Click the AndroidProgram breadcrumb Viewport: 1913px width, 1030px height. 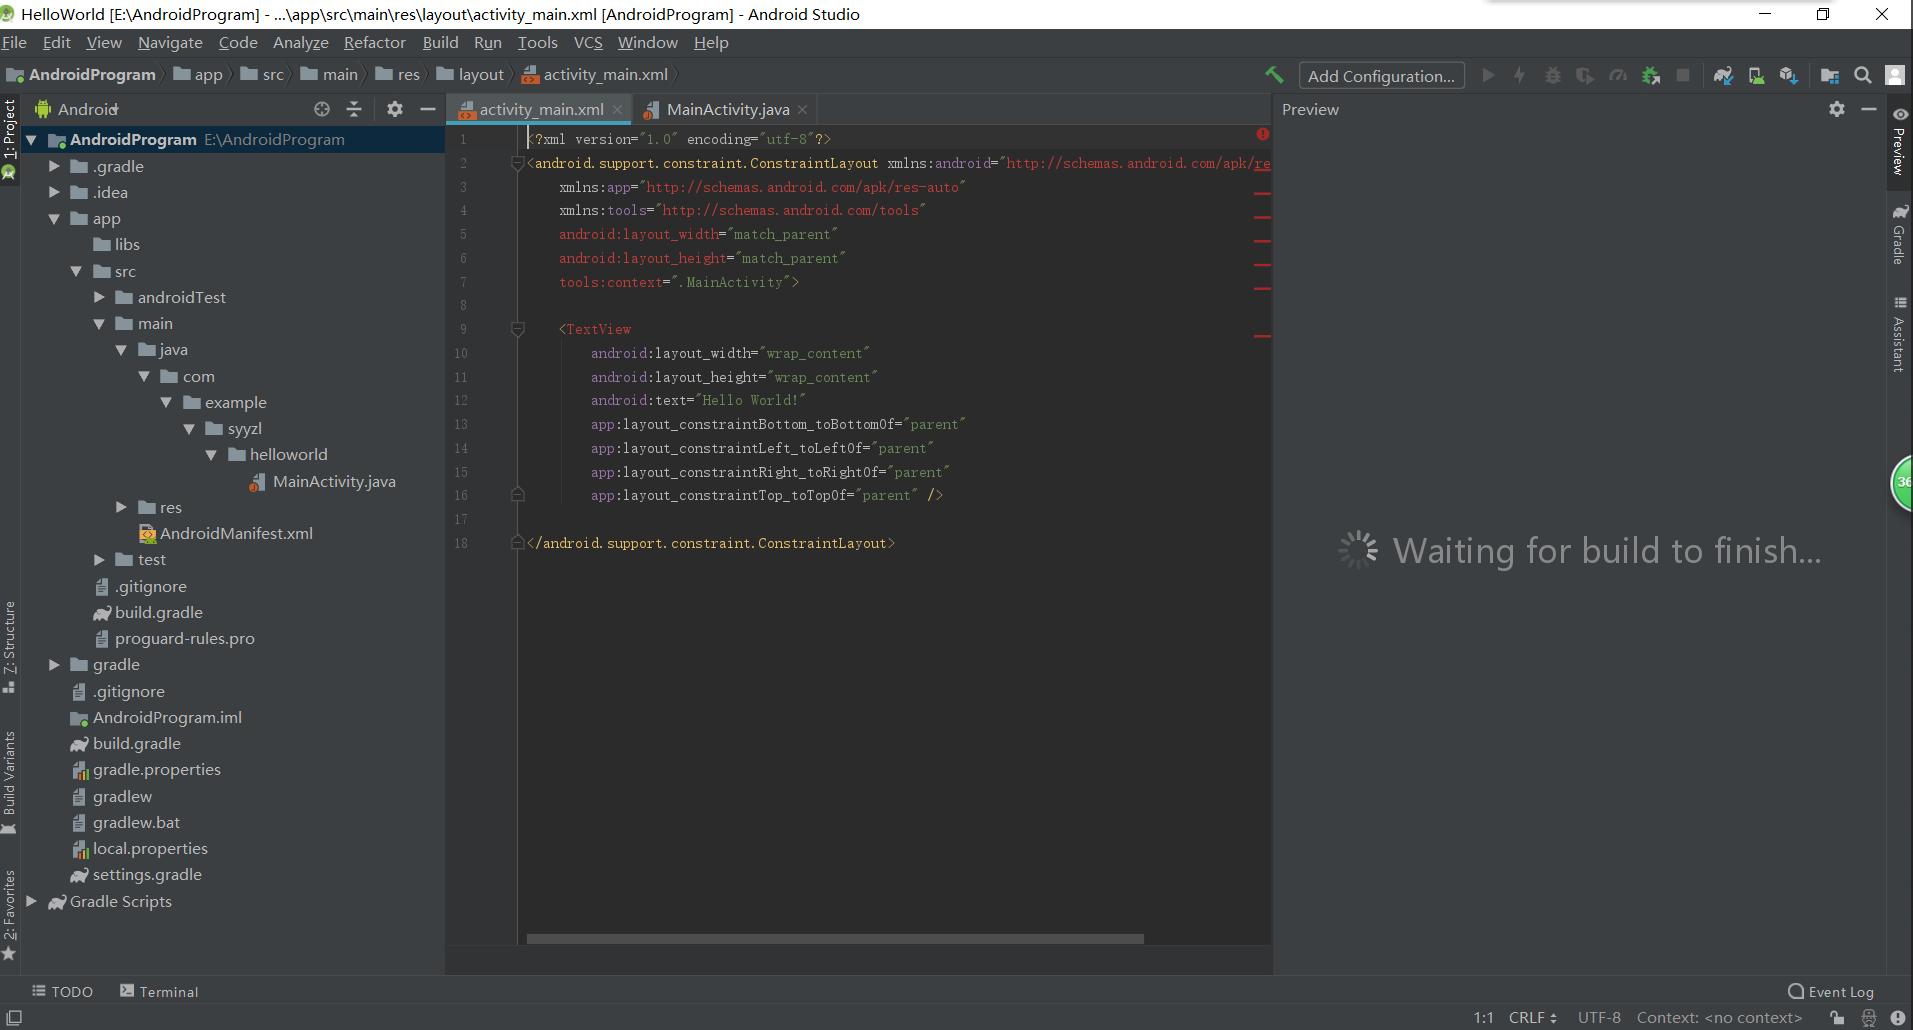tap(81, 75)
